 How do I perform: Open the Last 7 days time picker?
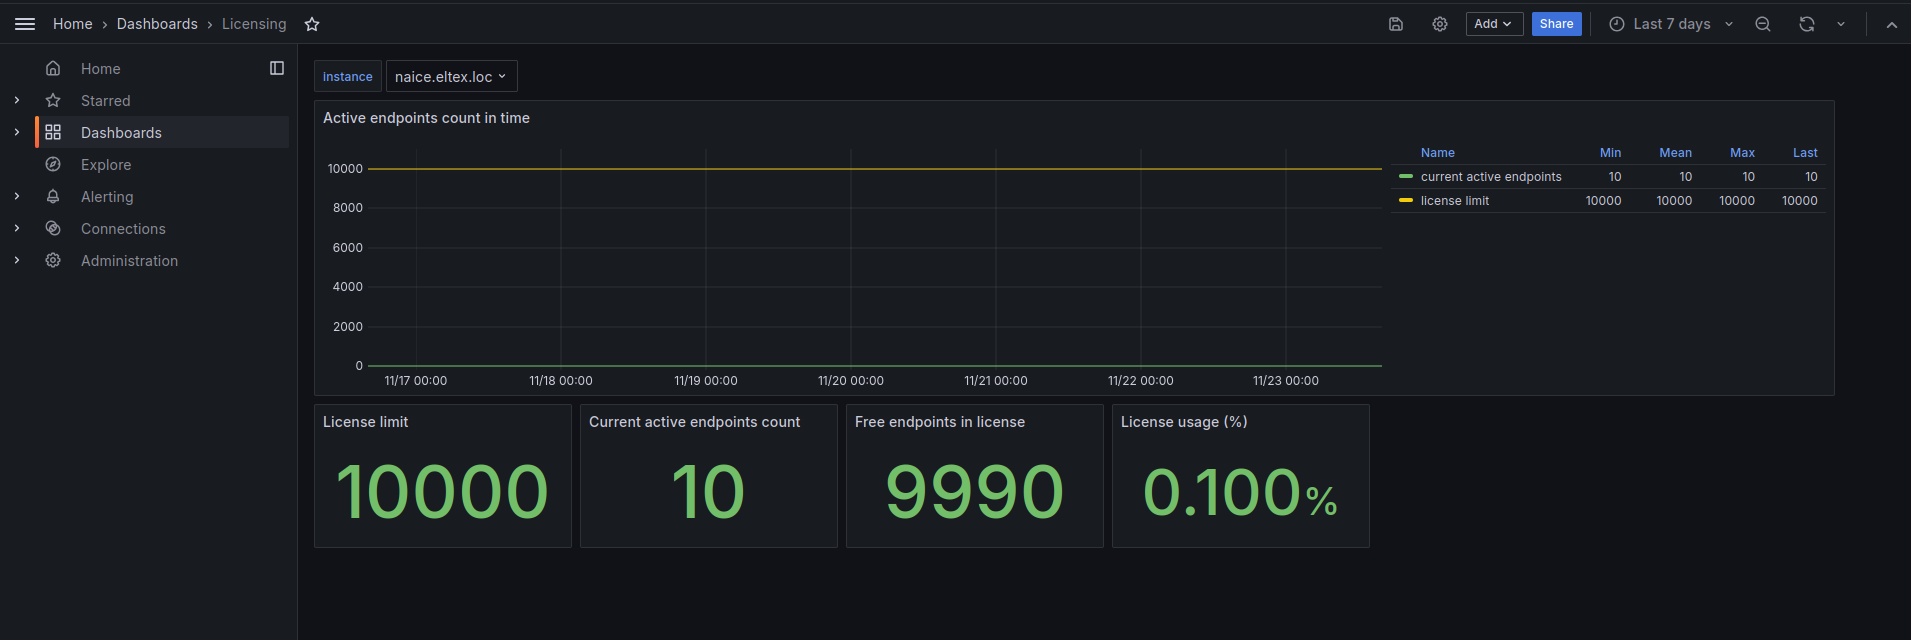pos(1671,24)
